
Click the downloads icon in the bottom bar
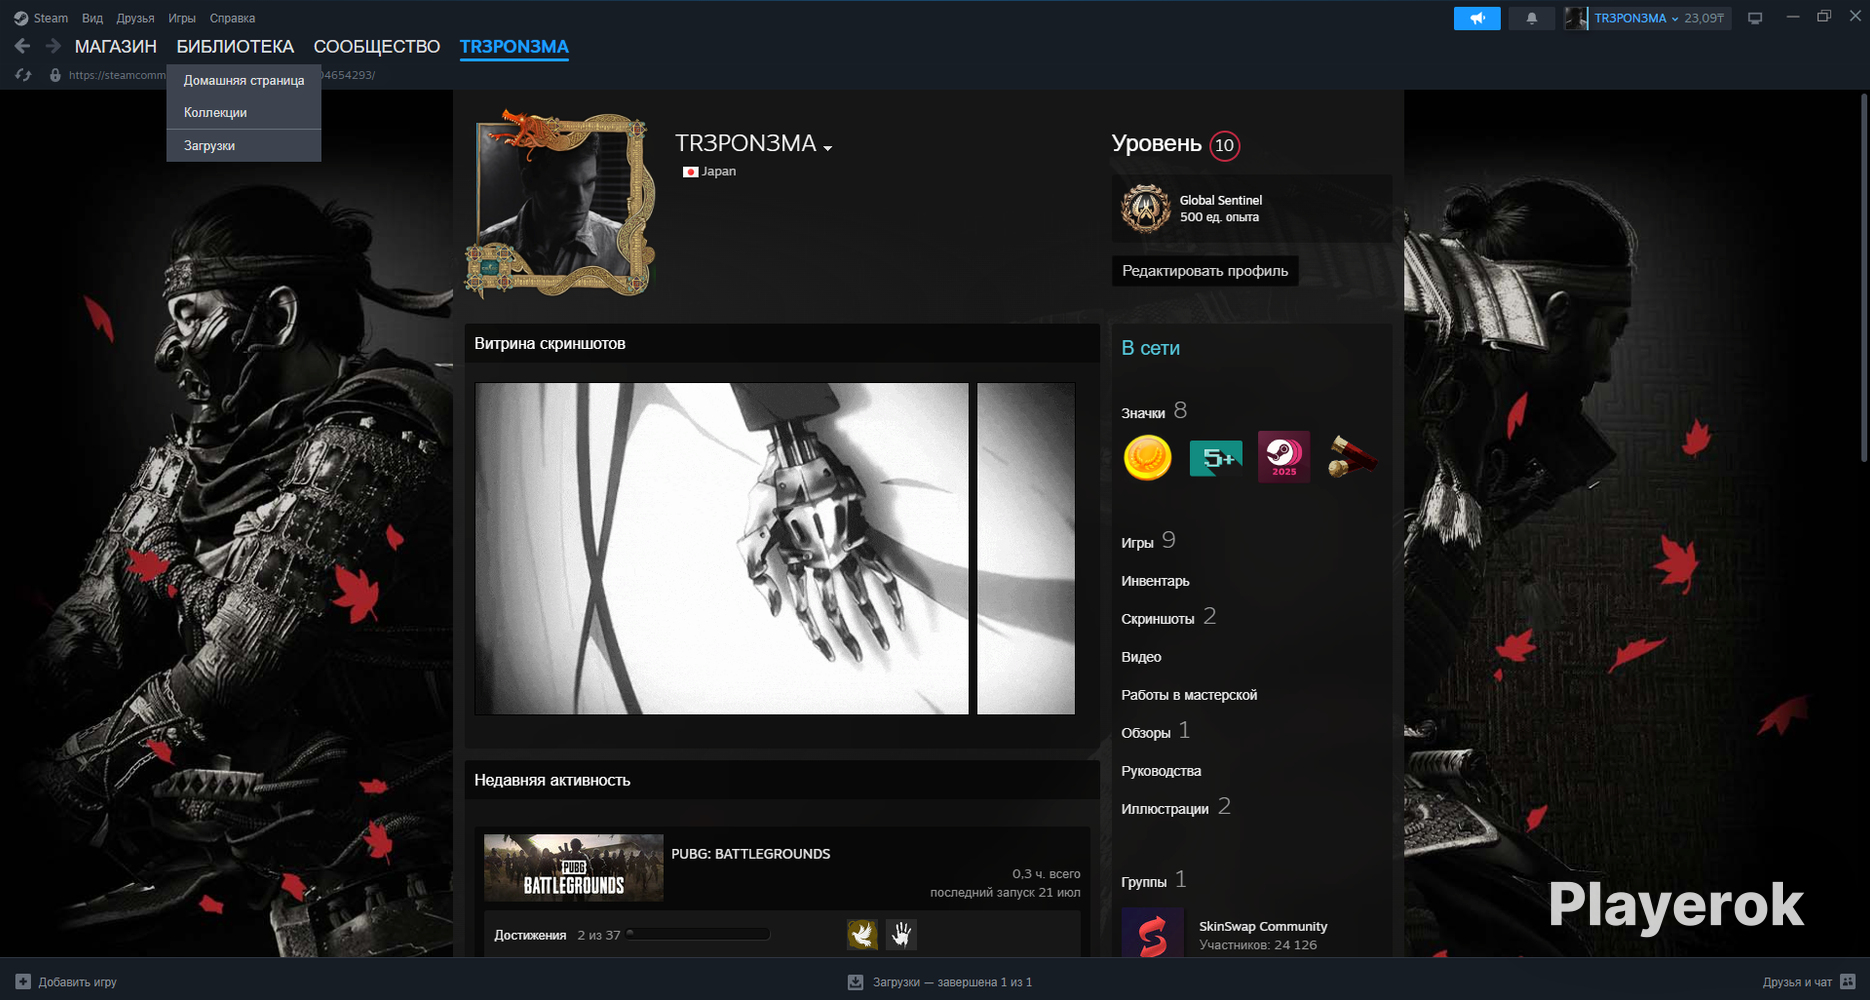[x=855, y=982]
